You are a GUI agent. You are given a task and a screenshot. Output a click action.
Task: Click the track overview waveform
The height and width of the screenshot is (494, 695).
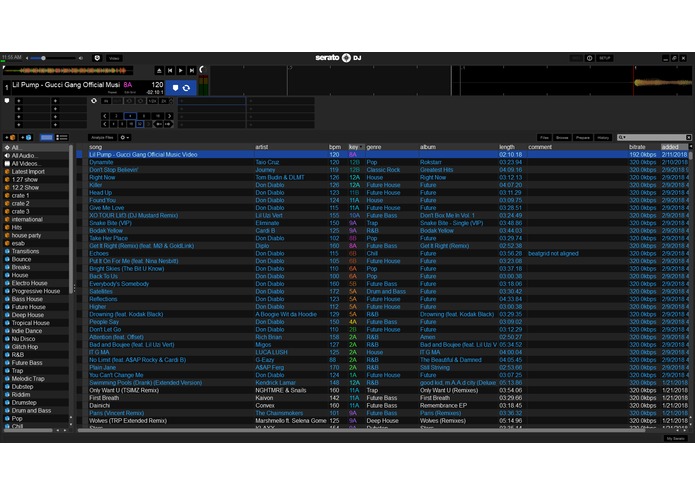click(68, 70)
